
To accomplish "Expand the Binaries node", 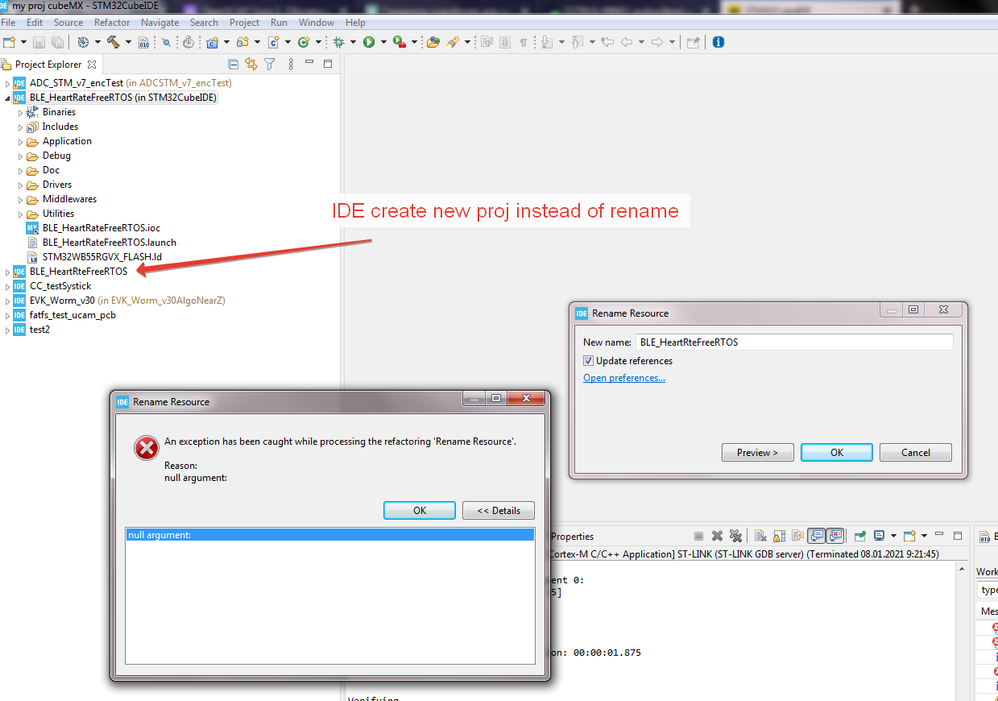I will 20,113.
